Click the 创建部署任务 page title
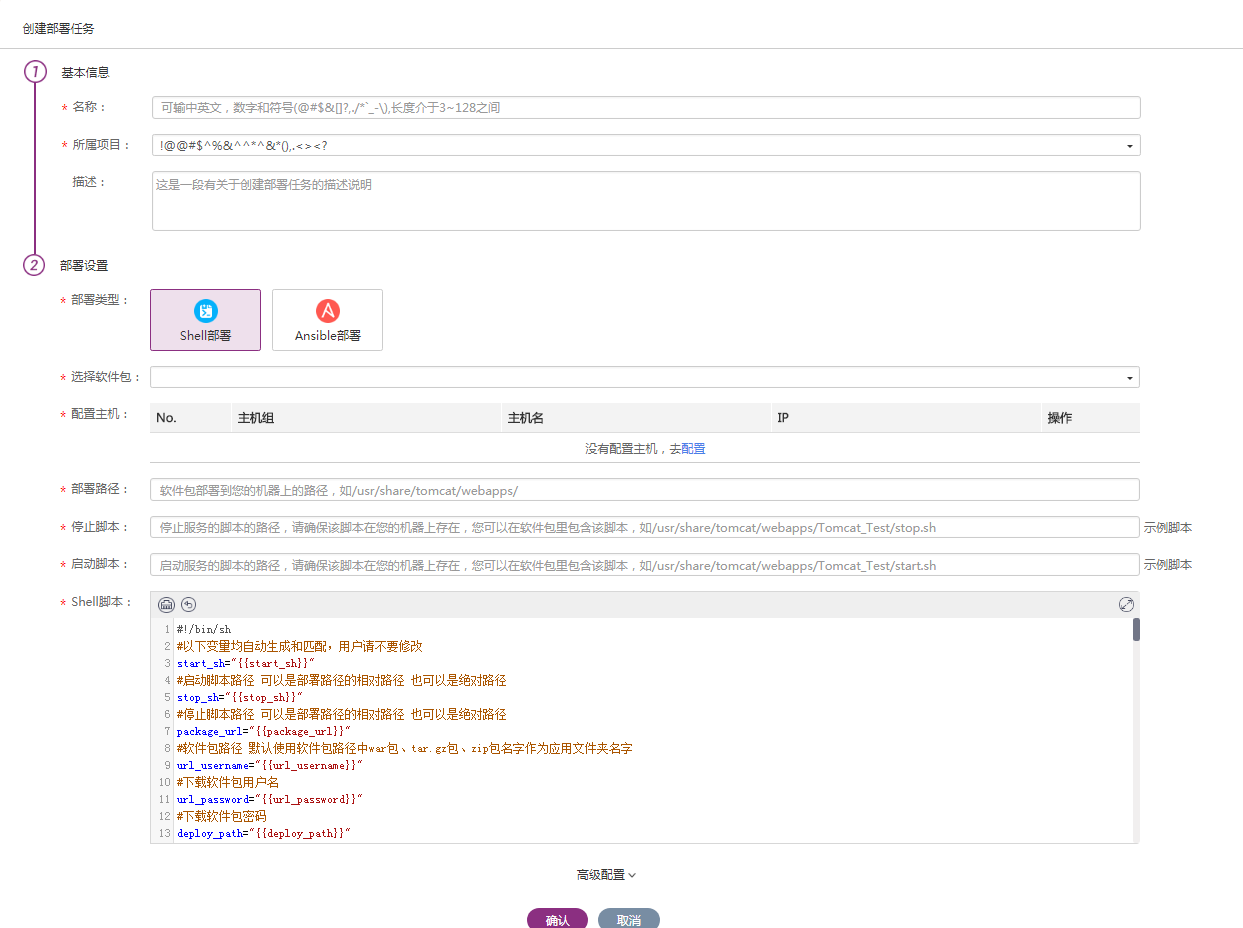The width and height of the screenshot is (1243, 928). [59, 29]
